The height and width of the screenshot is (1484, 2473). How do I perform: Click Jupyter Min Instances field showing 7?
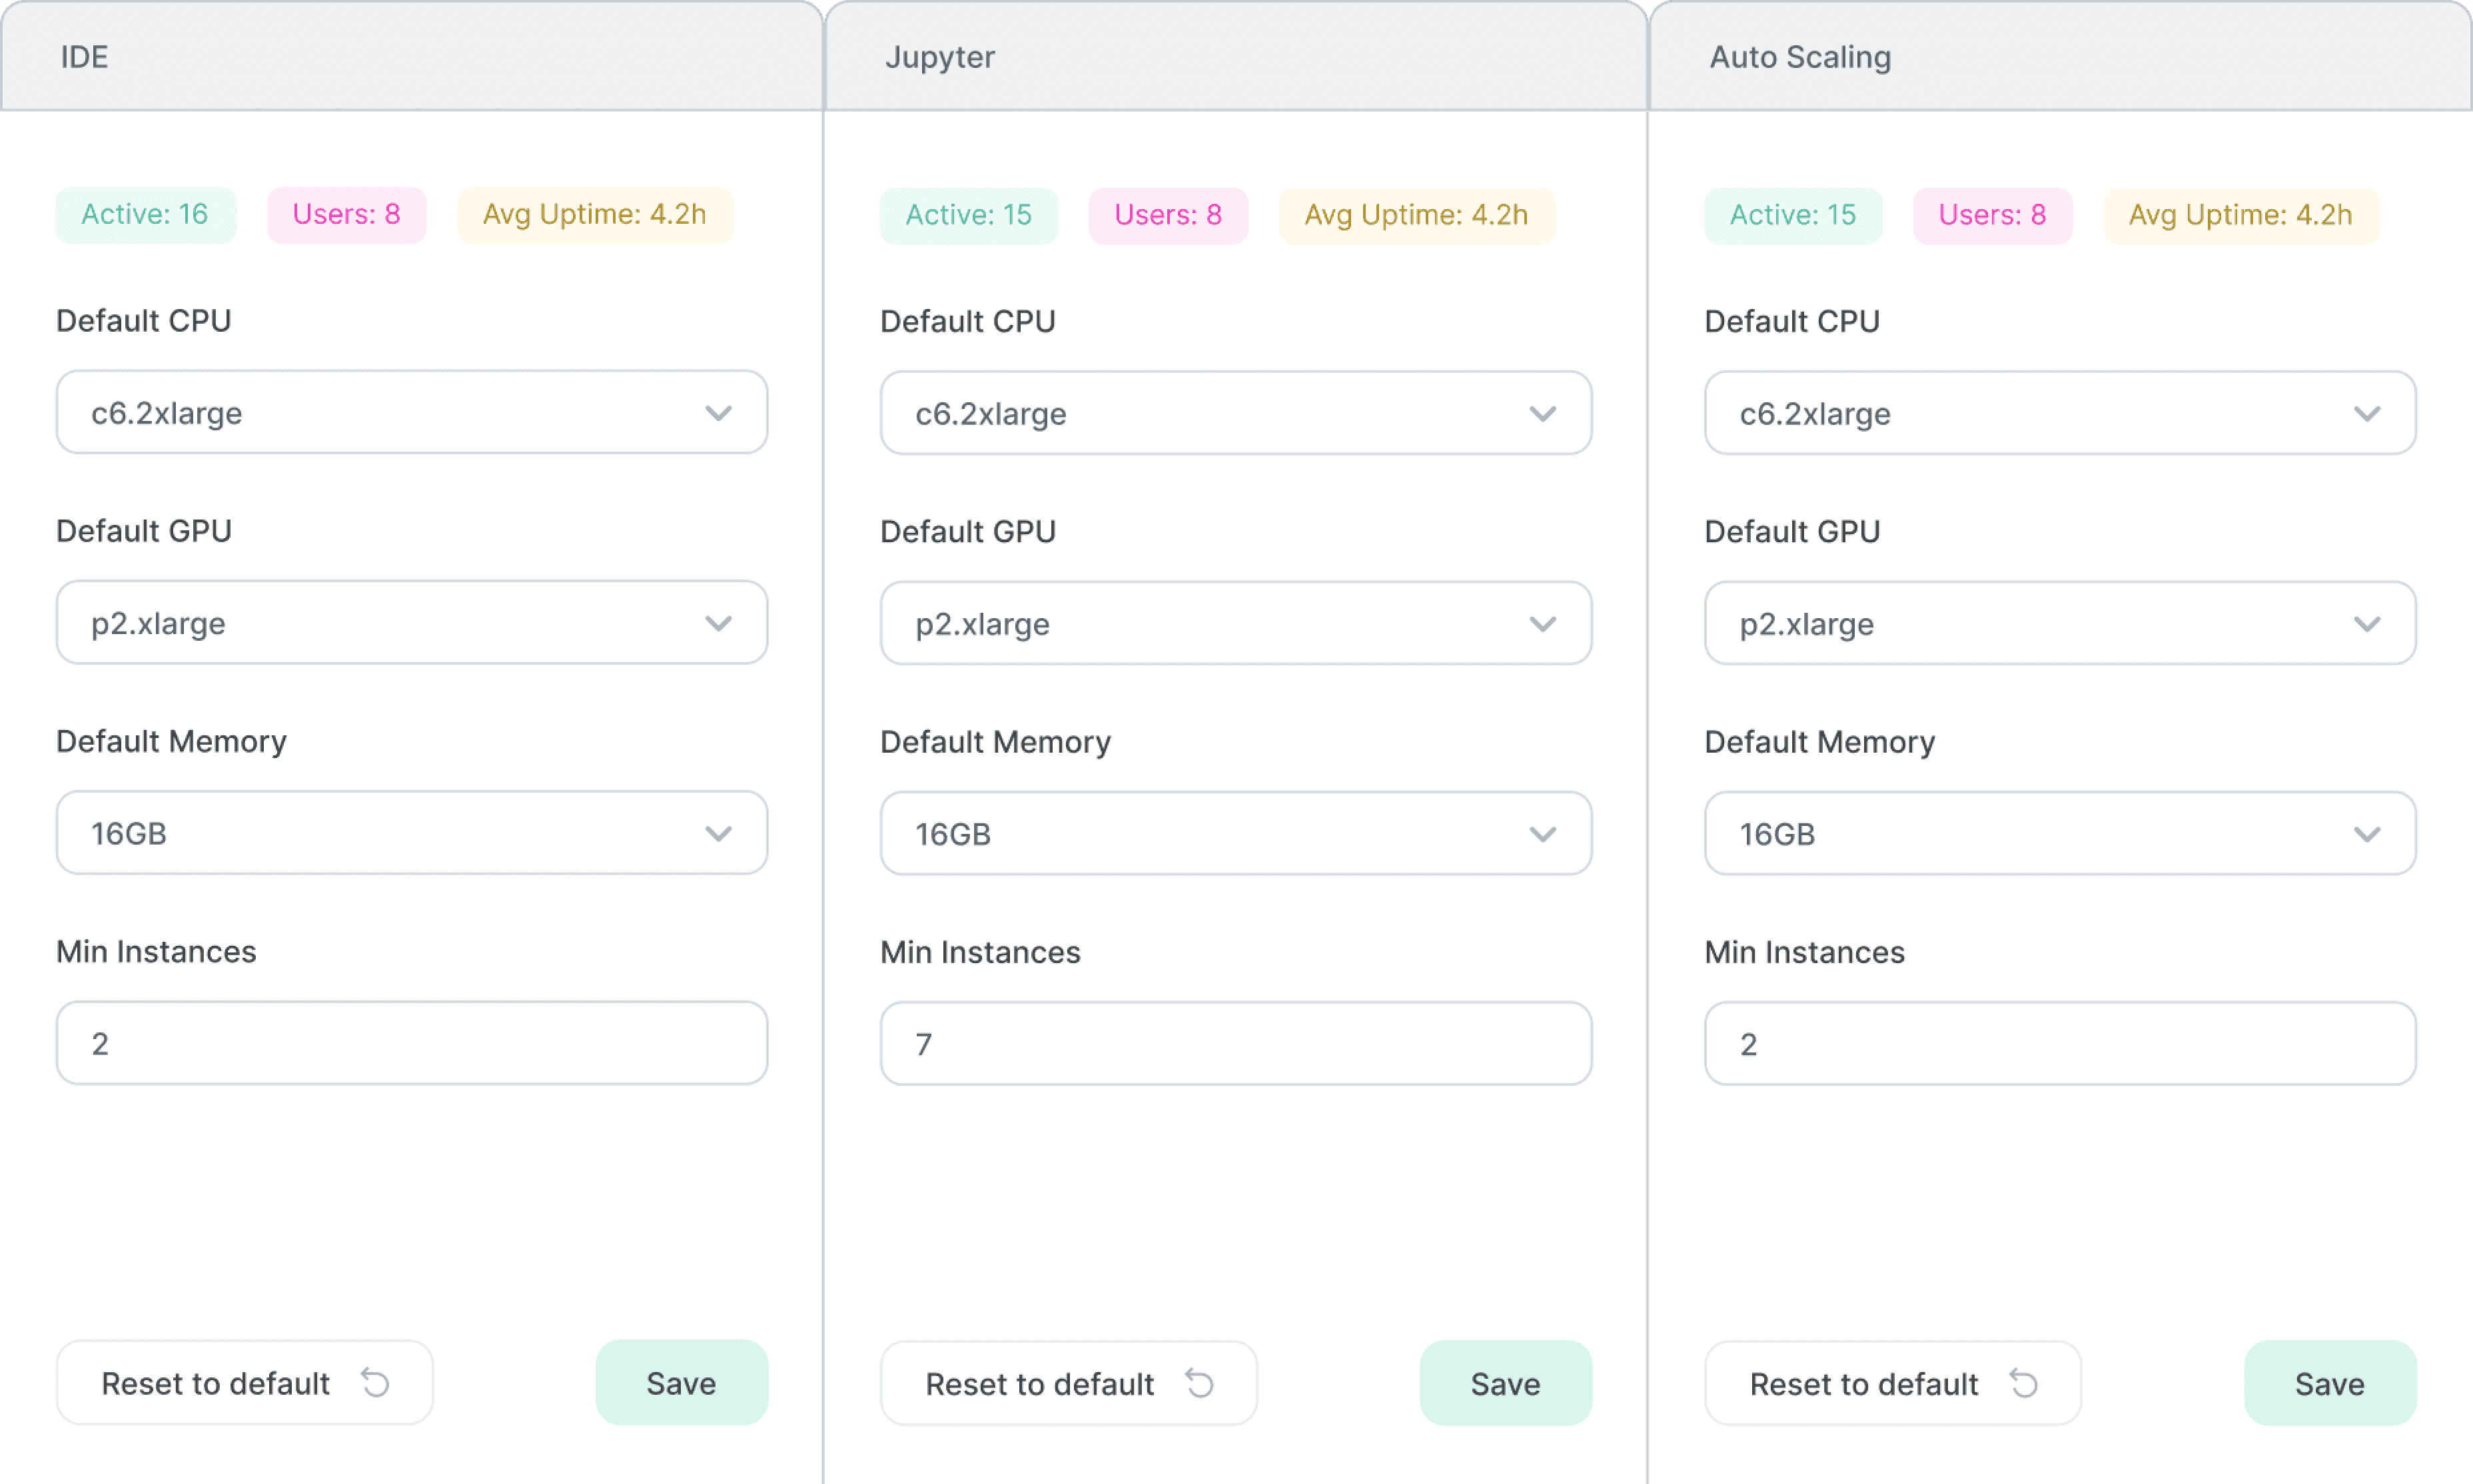(x=1235, y=1044)
